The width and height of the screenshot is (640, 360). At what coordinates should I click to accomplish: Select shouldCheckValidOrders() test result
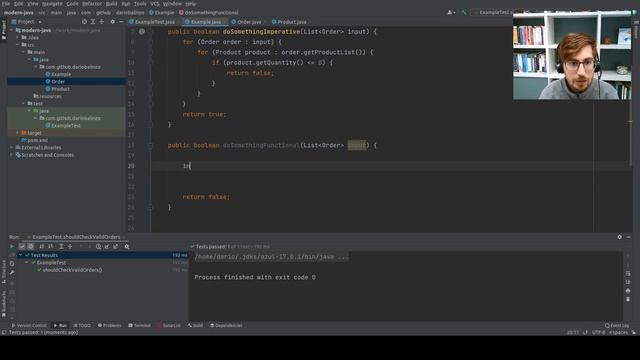point(72,270)
